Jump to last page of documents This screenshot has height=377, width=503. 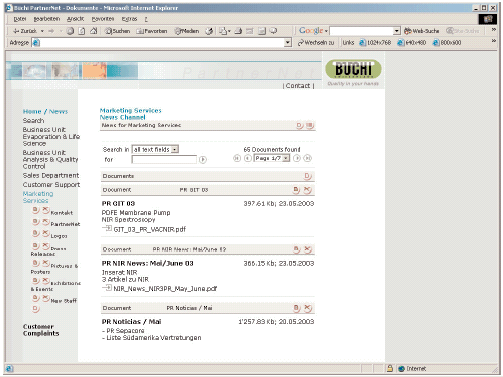(307, 158)
